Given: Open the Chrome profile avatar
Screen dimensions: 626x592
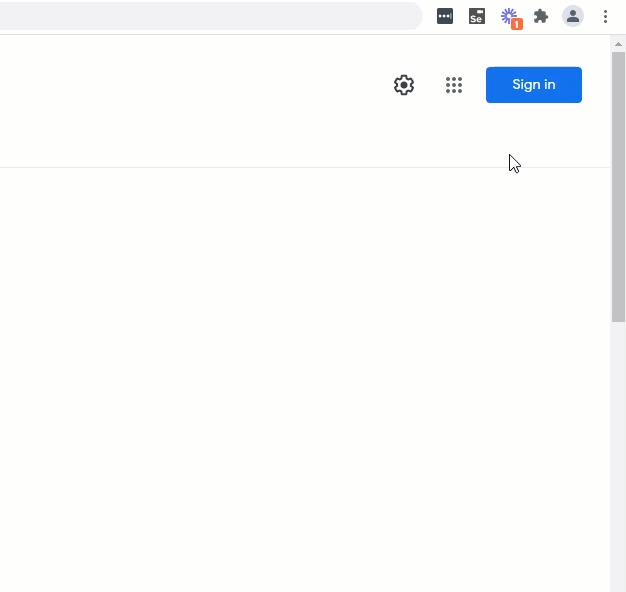Looking at the screenshot, I should tap(573, 16).
